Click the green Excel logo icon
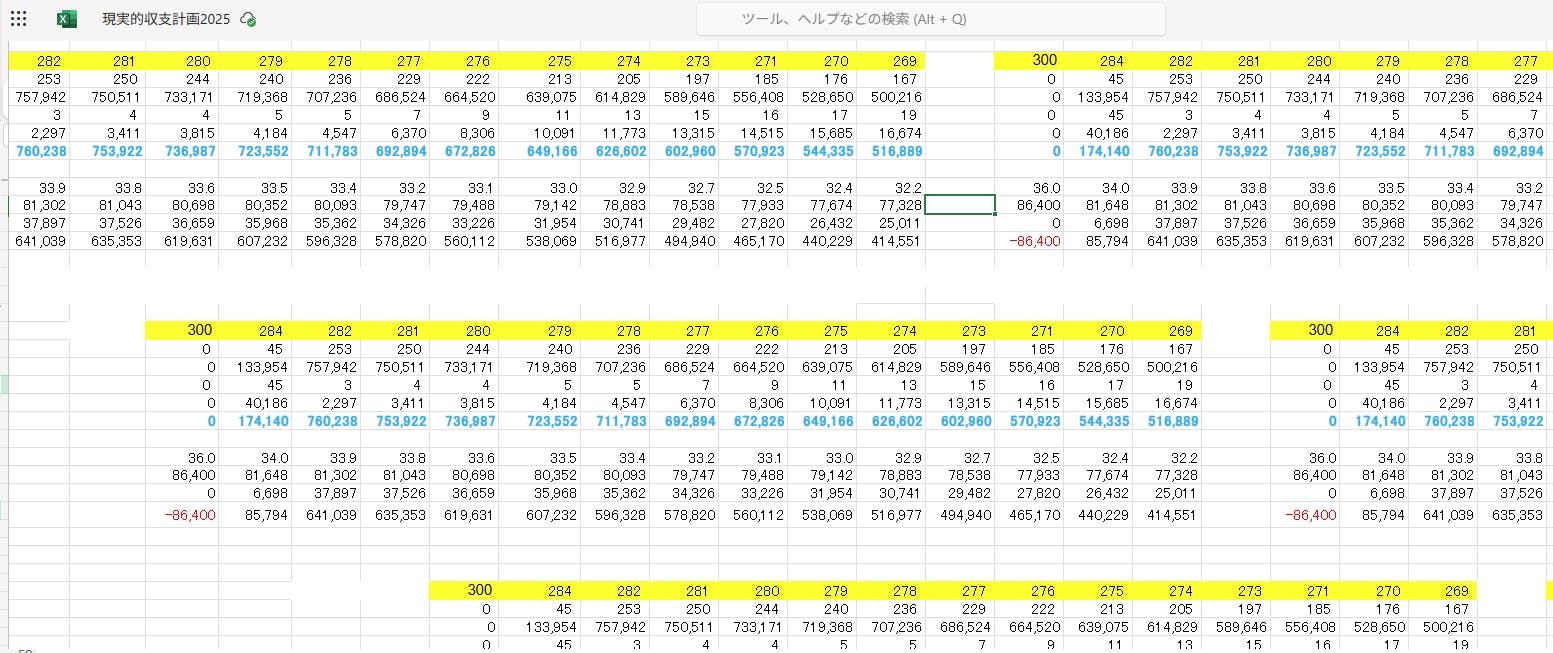Image resolution: width=1553 pixels, height=653 pixels. (x=66, y=19)
